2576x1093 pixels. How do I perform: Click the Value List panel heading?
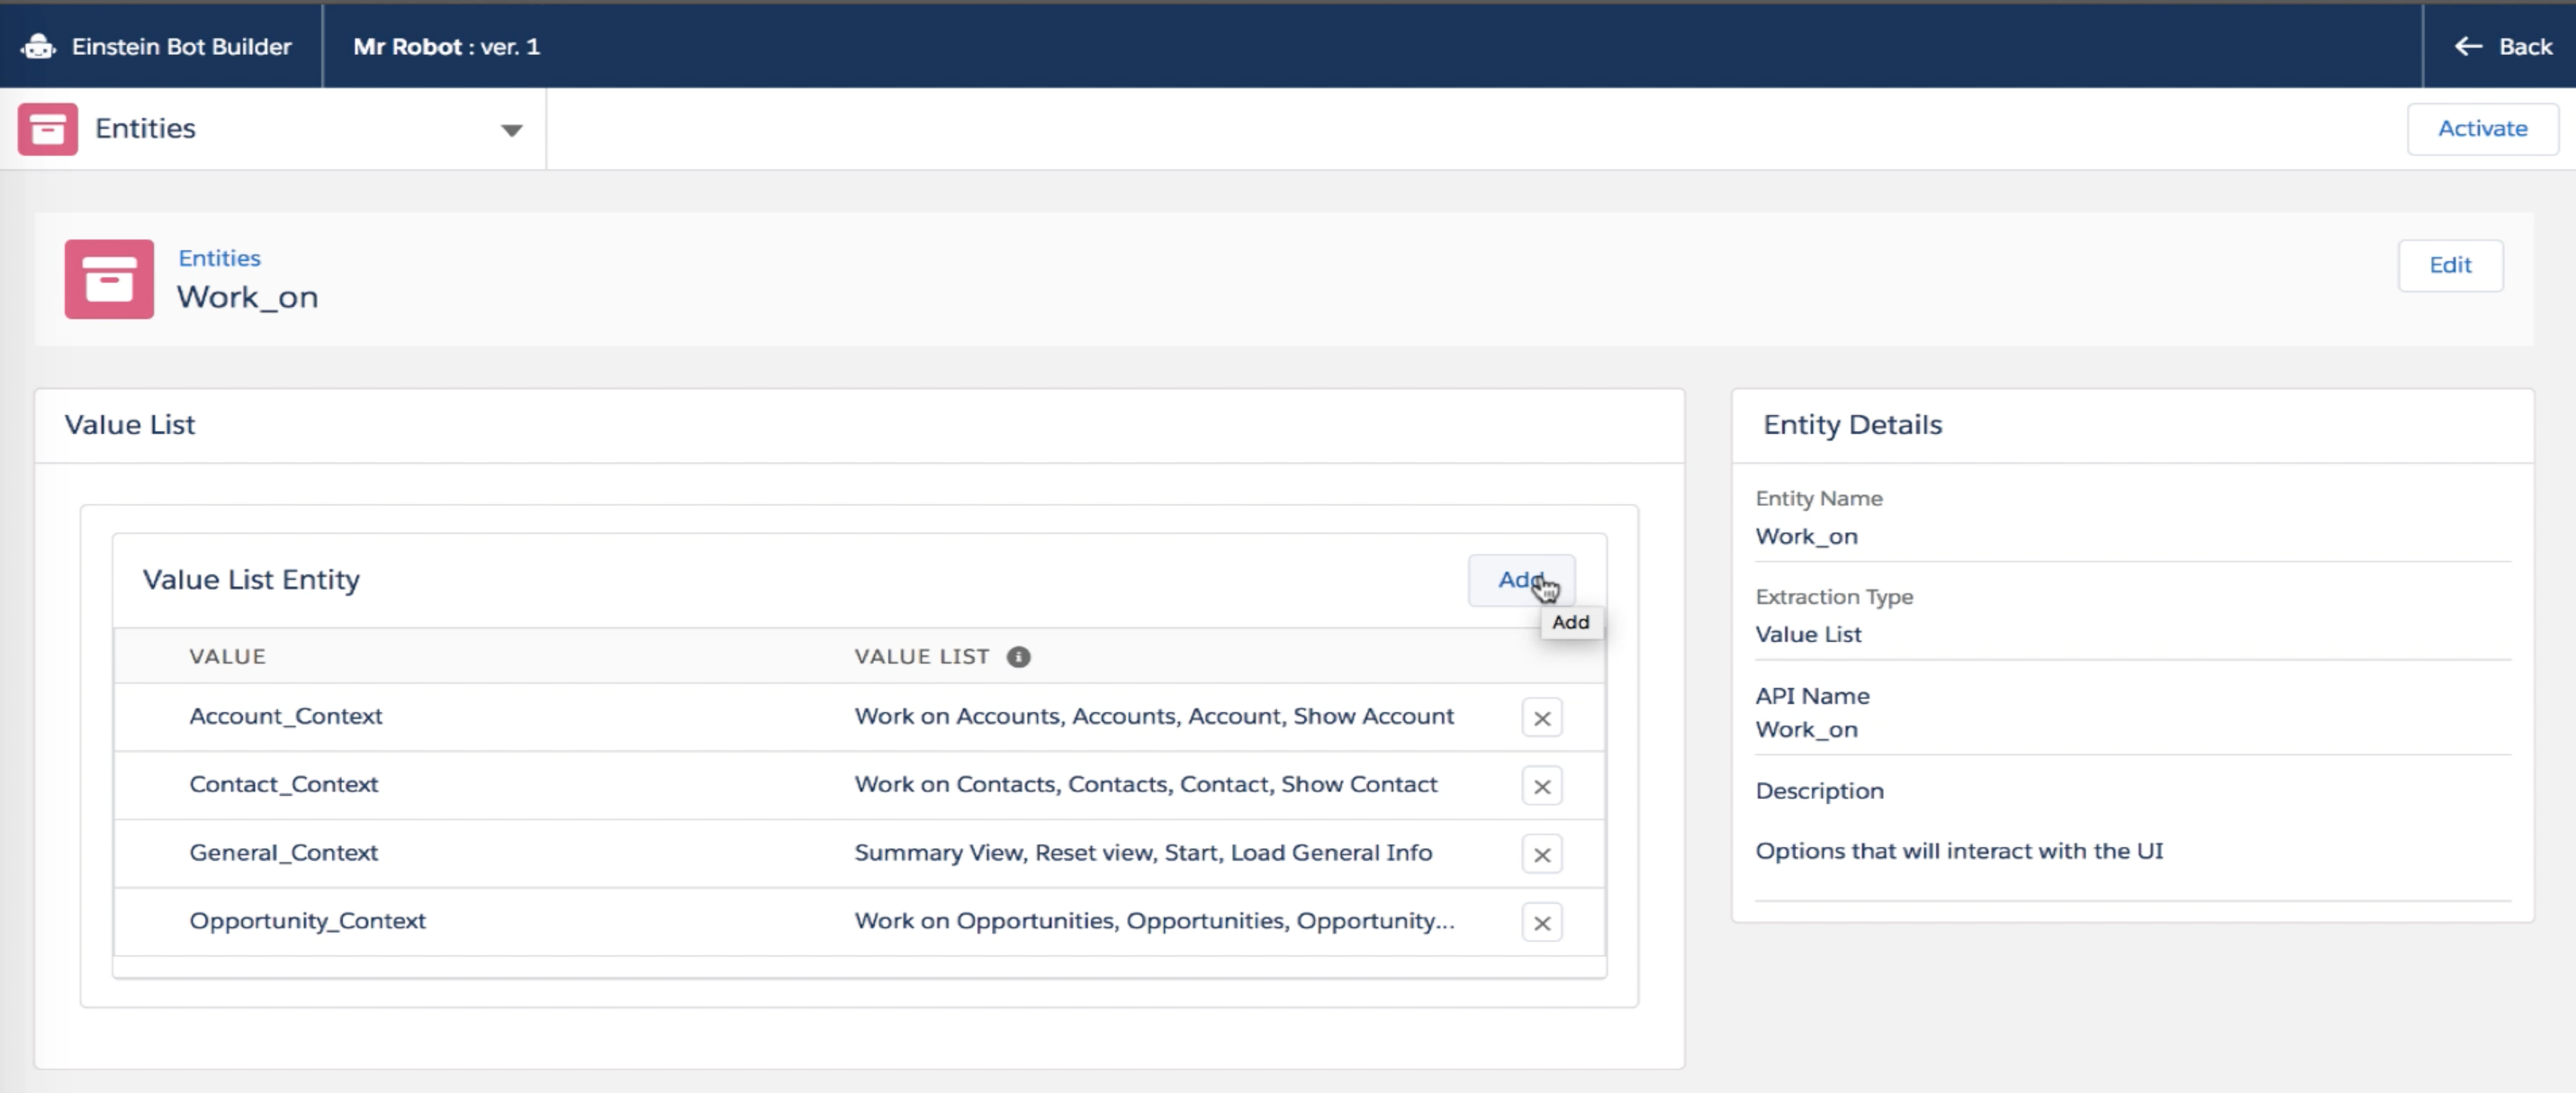130,425
